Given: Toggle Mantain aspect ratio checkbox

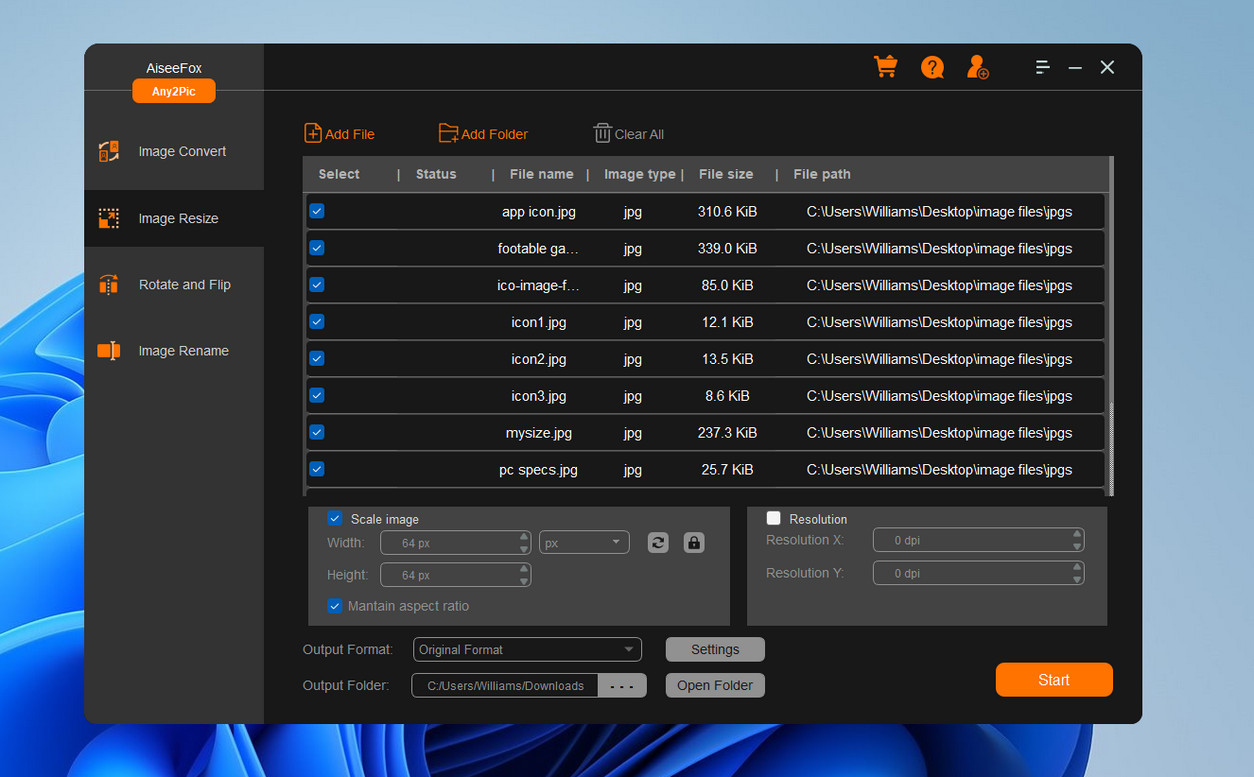Looking at the screenshot, I should [x=335, y=606].
